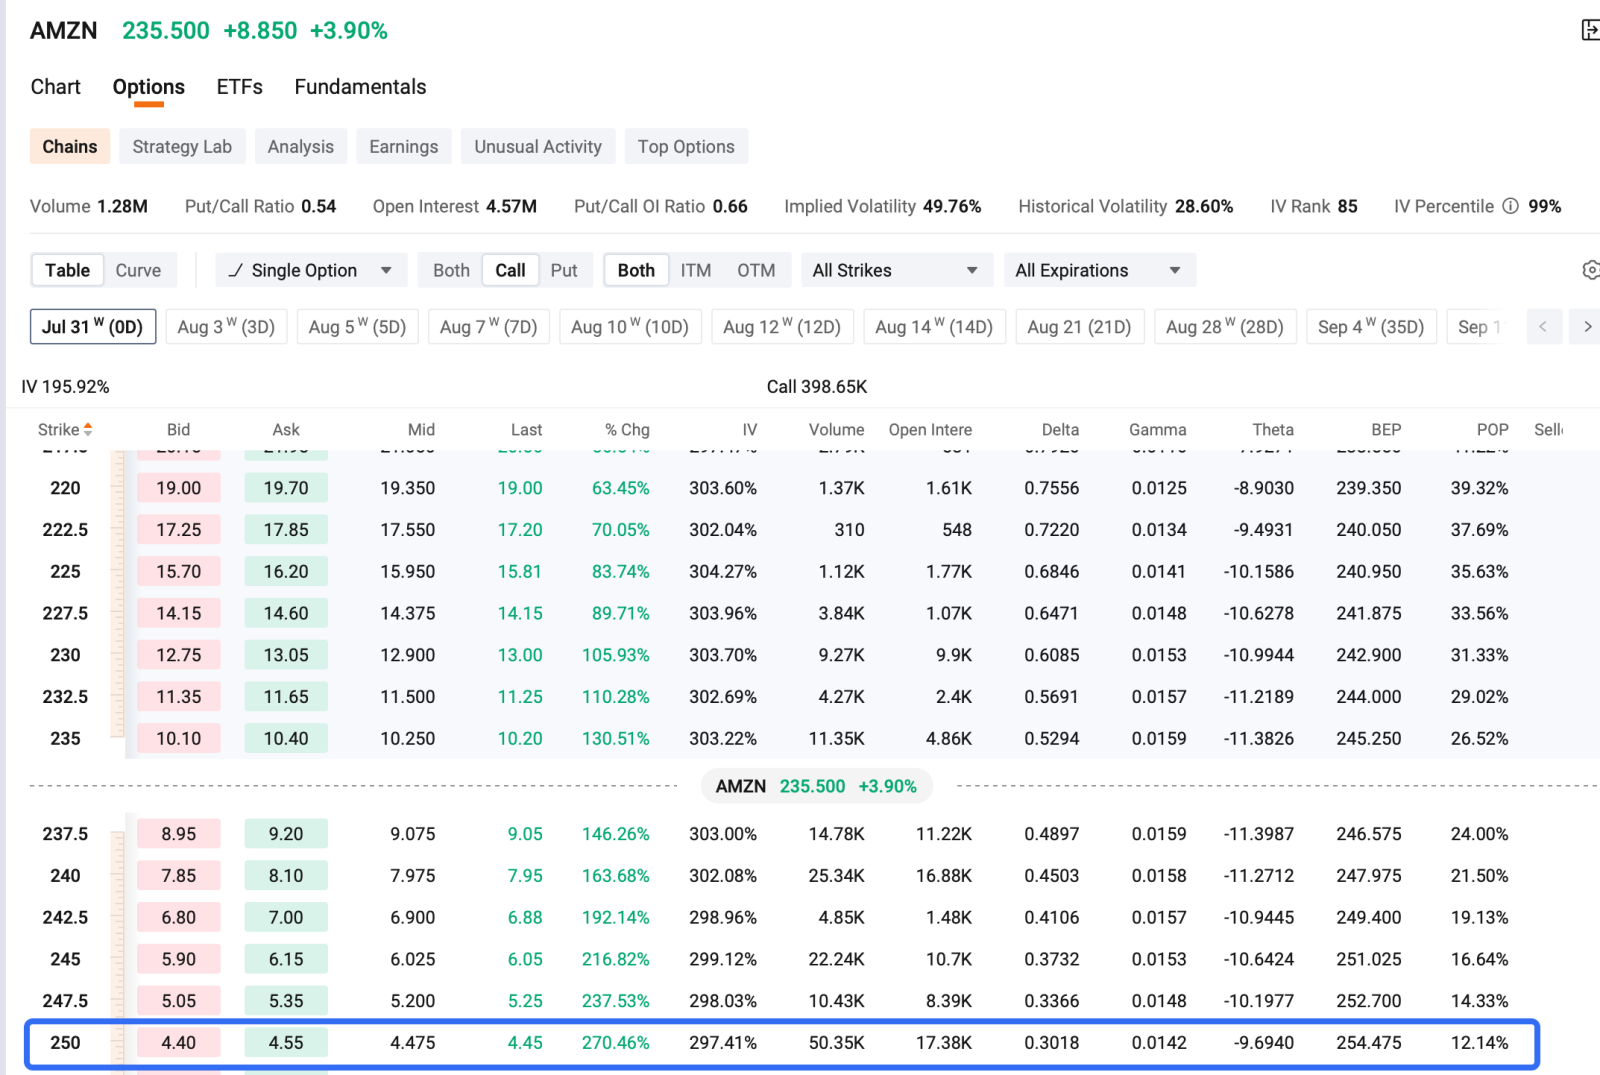Viewport: 1600px width, 1075px height.
Task: Open the Analysis sub-tab
Action: (x=300, y=146)
